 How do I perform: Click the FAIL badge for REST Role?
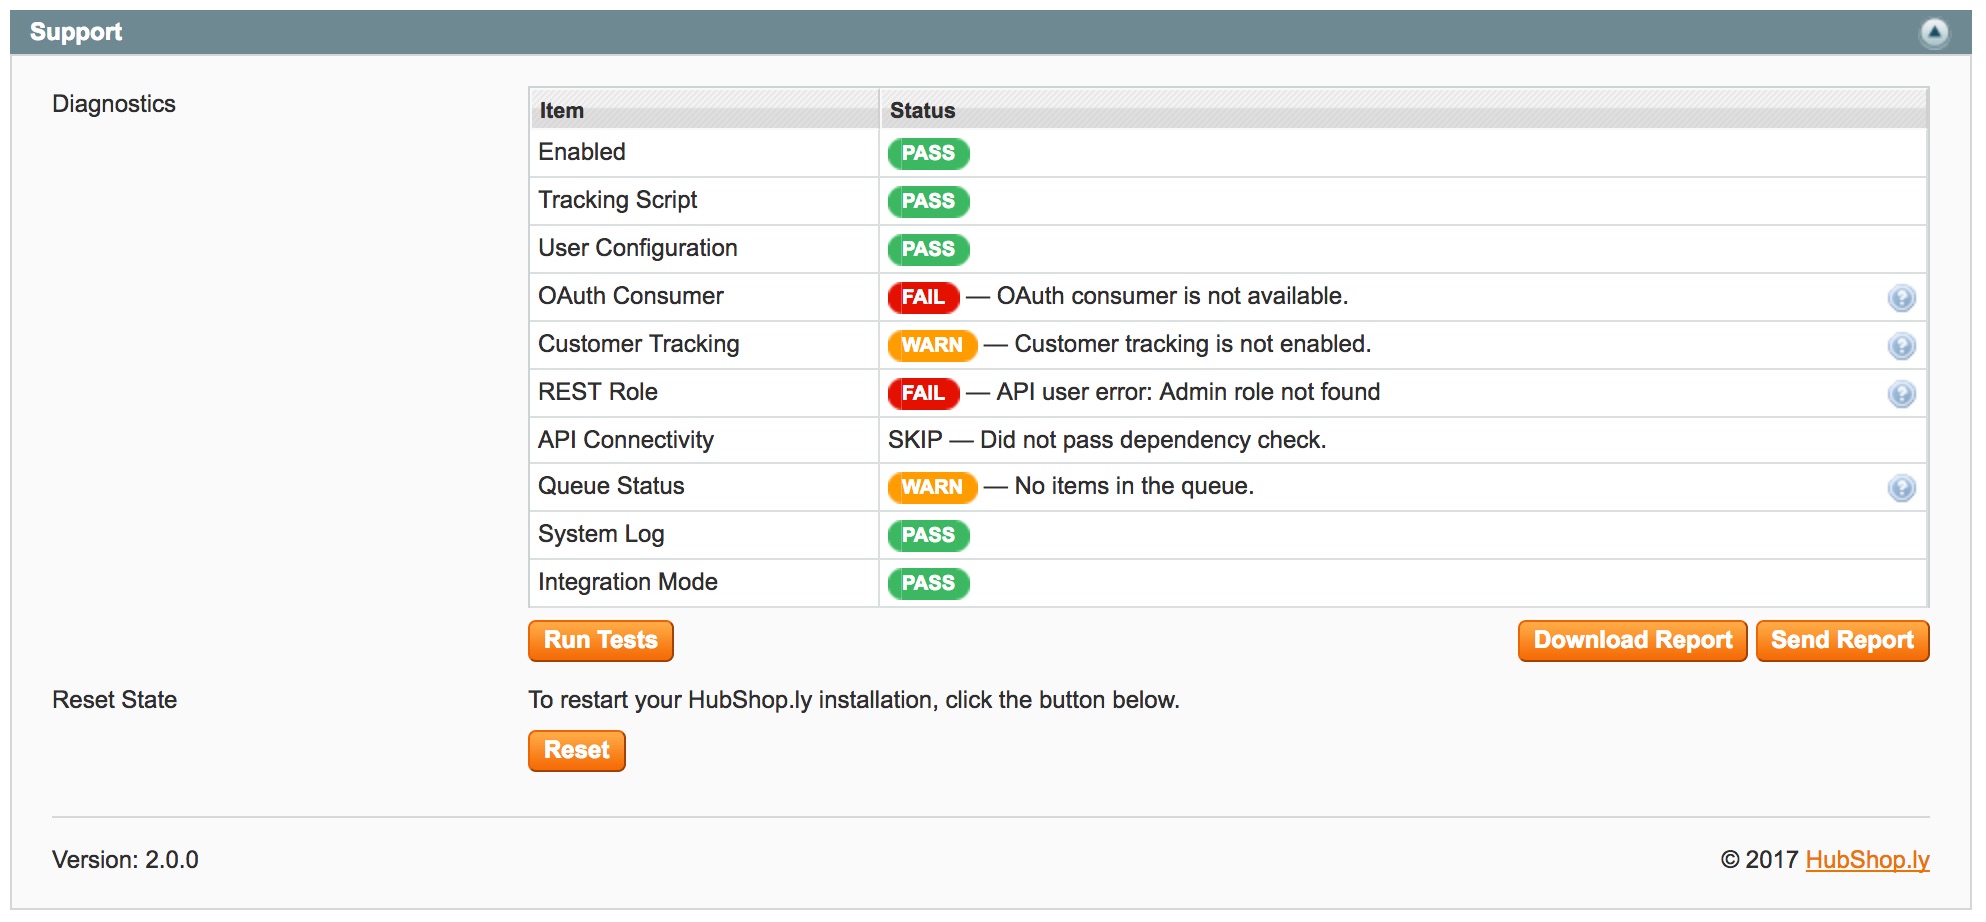coord(923,393)
